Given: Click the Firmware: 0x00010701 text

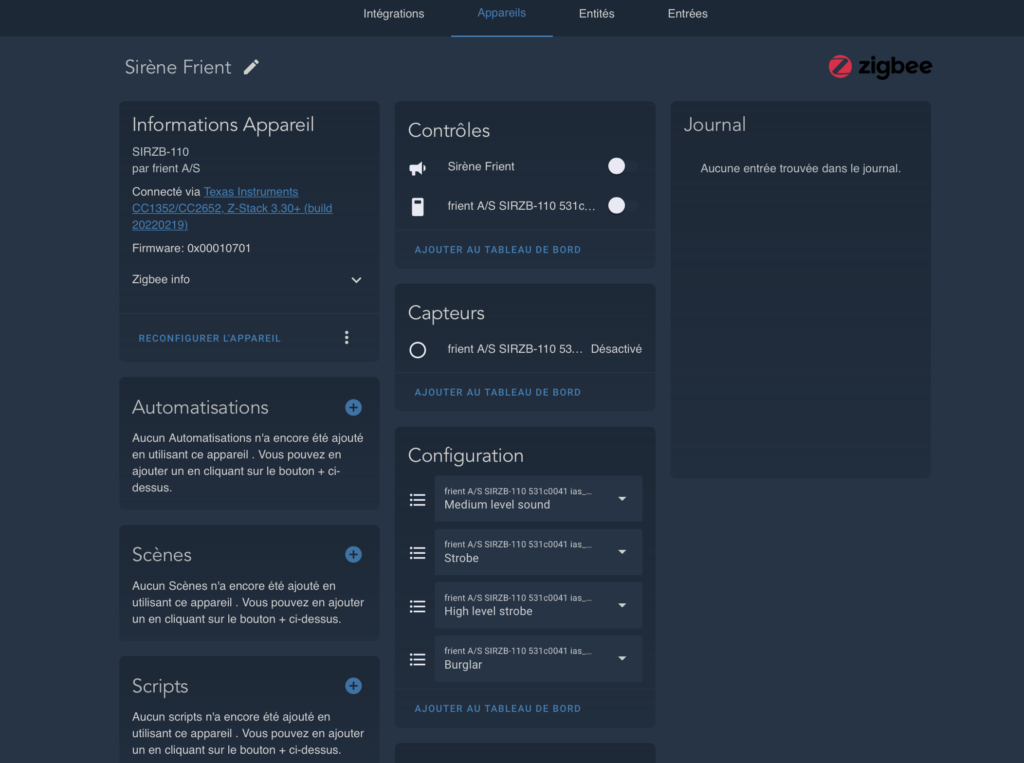Looking at the screenshot, I should [191, 248].
